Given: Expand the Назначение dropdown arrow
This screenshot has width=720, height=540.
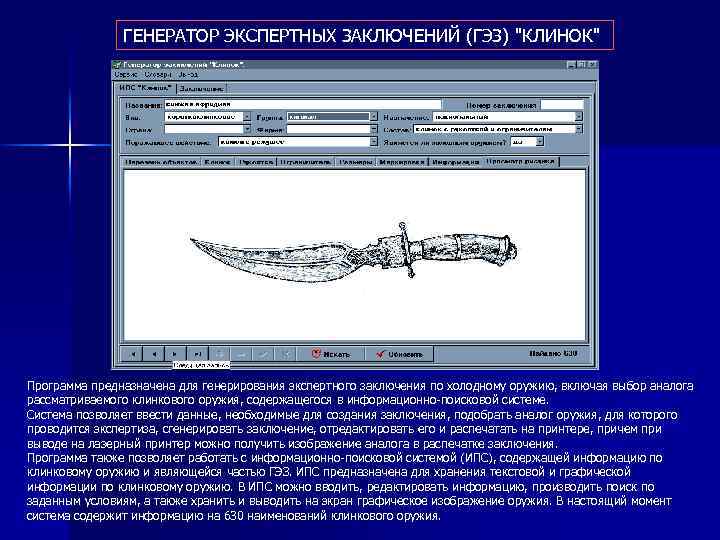Looking at the screenshot, I should [579, 117].
